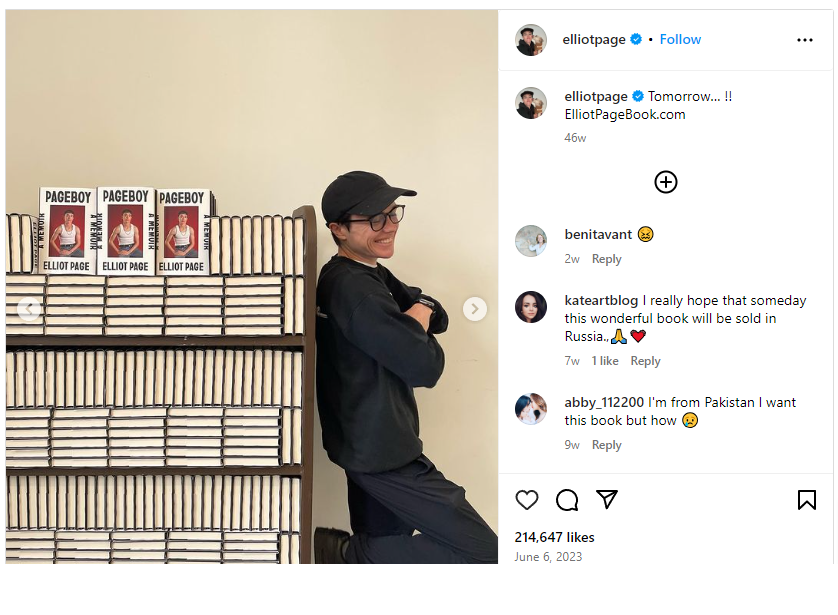Open elliotpage profile from header username
This screenshot has width=838, height=615.
[594, 40]
